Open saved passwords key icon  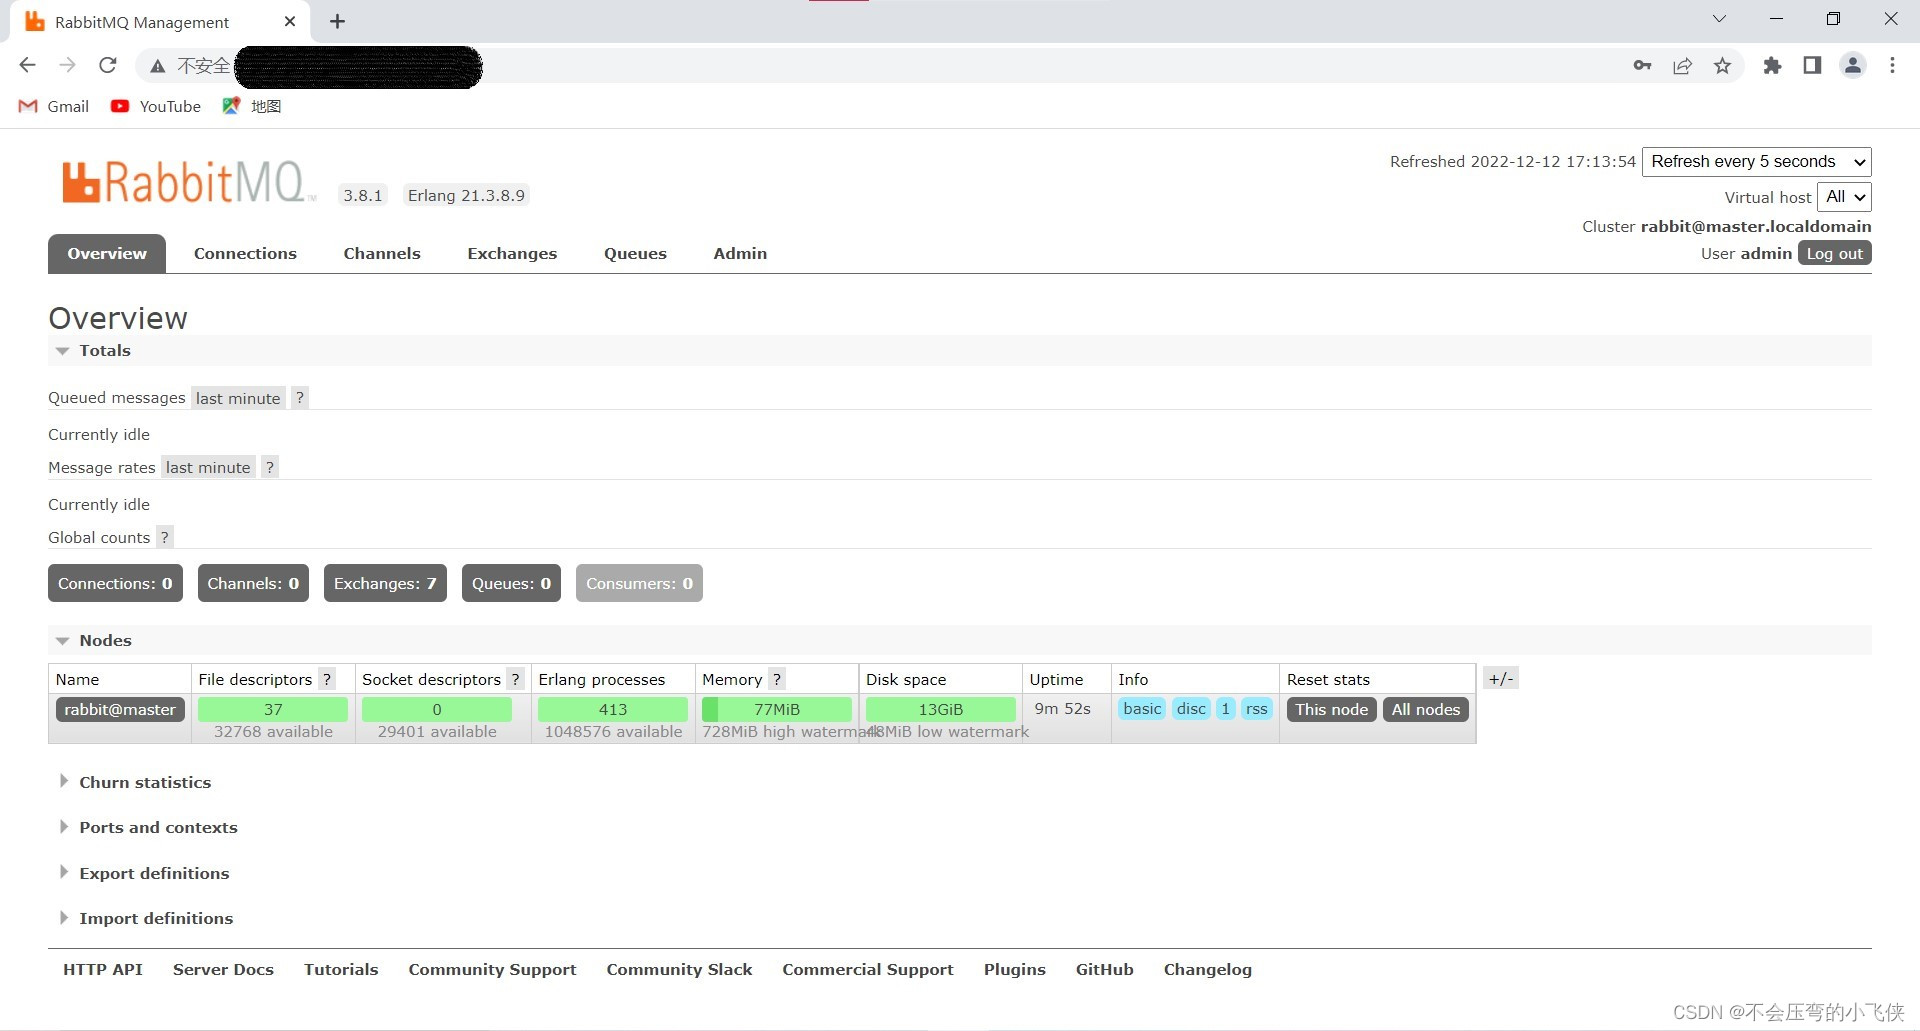coord(1642,65)
